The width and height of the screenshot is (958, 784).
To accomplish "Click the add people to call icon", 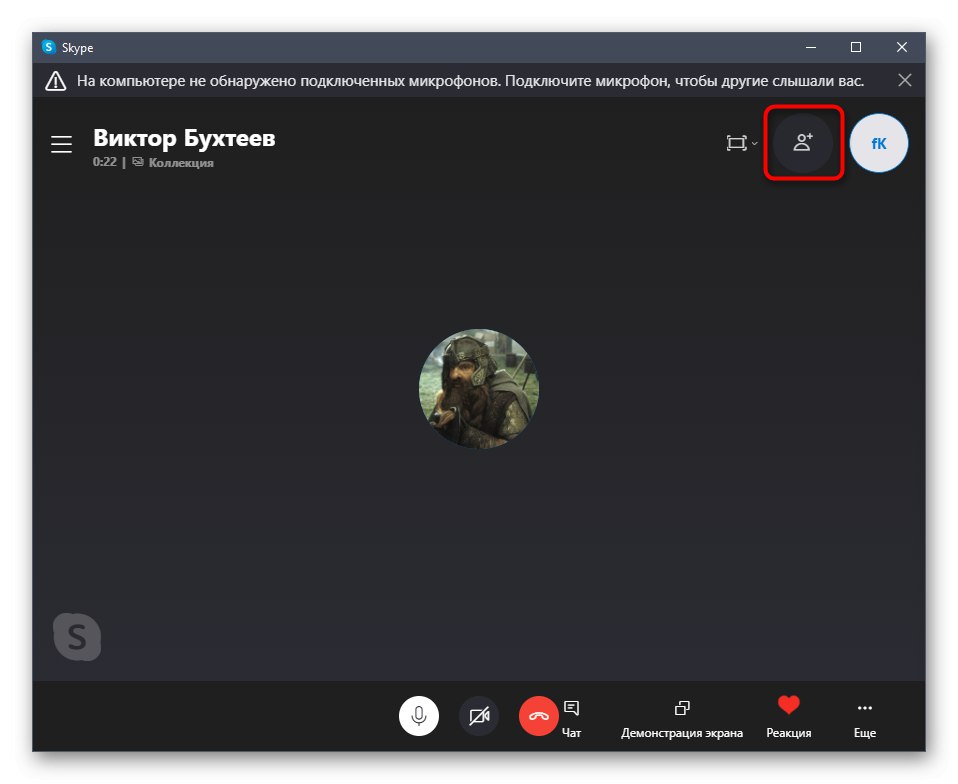I will pos(803,143).
